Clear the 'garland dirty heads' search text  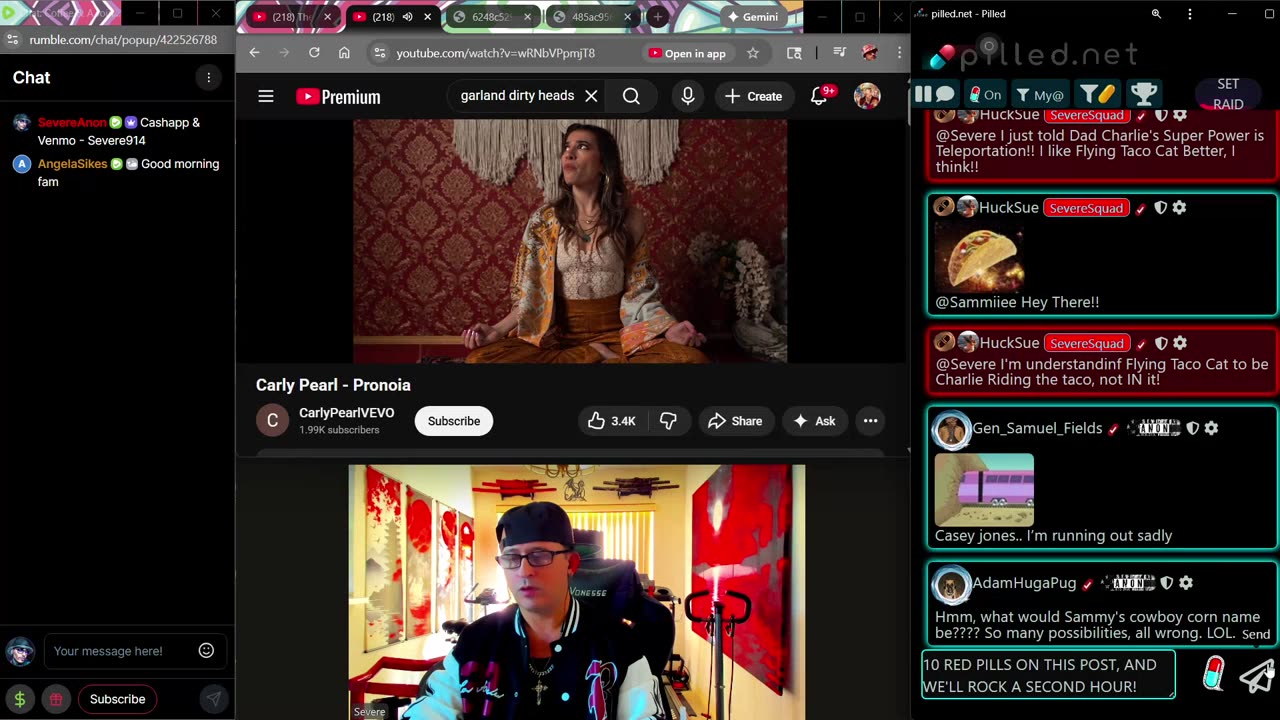[591, 96]
